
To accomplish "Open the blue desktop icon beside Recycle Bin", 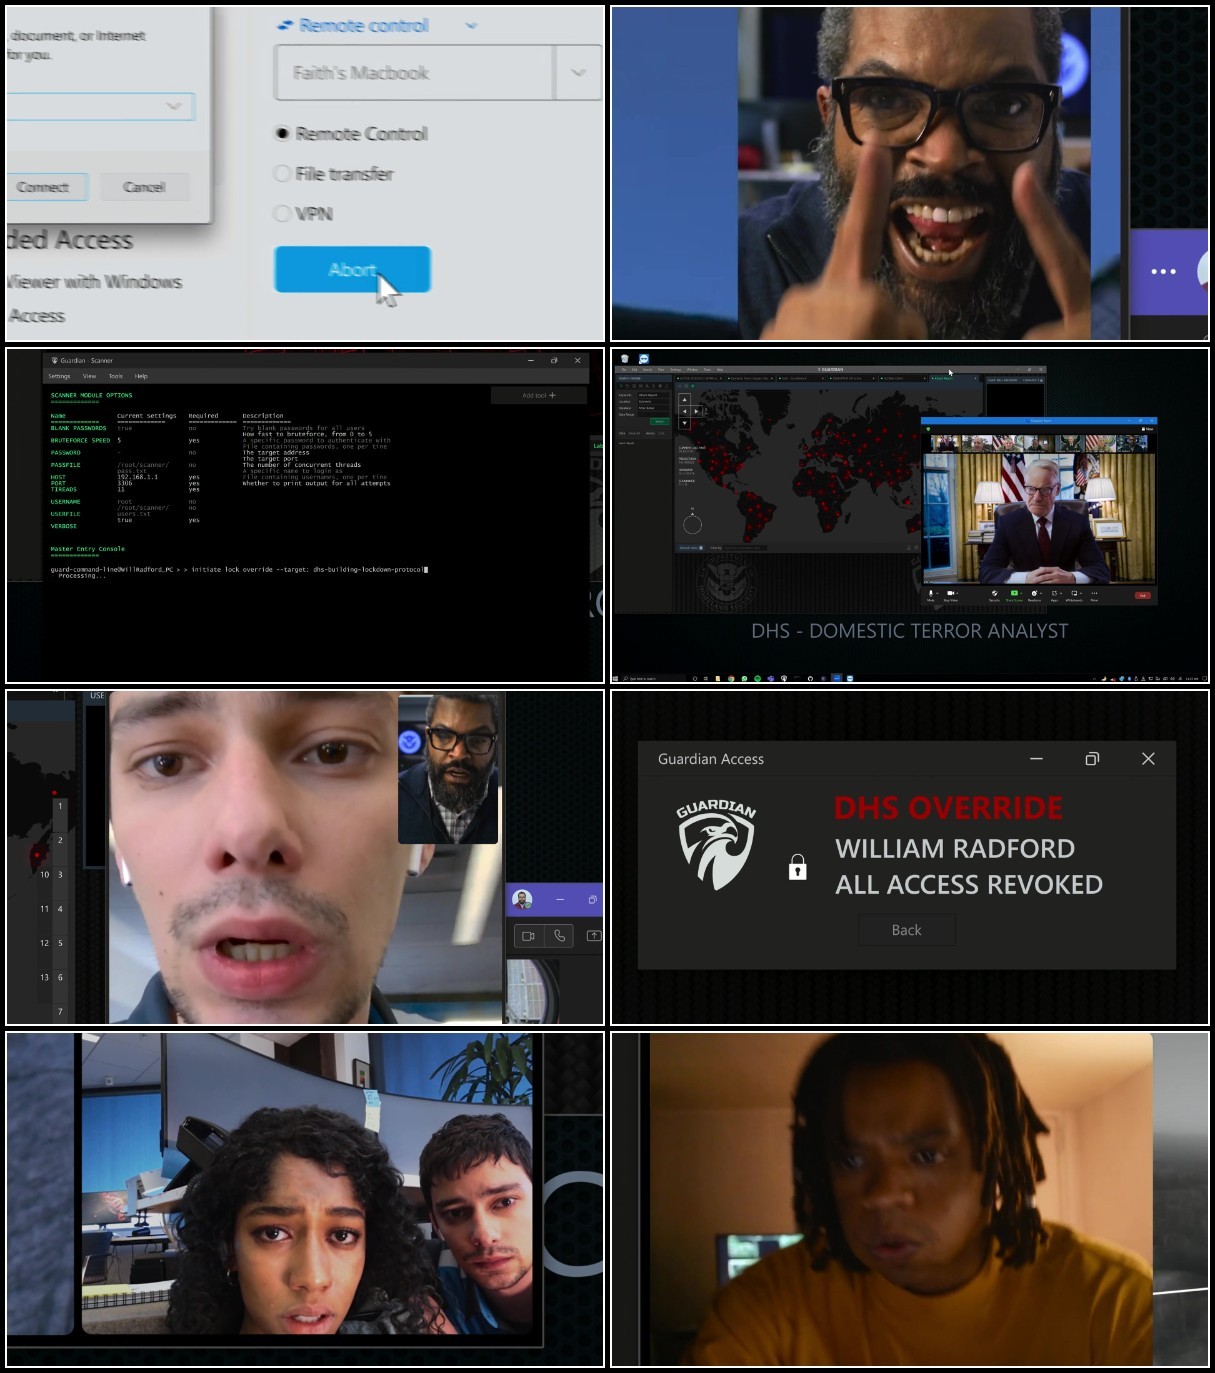I will click(x=644, y=358).
